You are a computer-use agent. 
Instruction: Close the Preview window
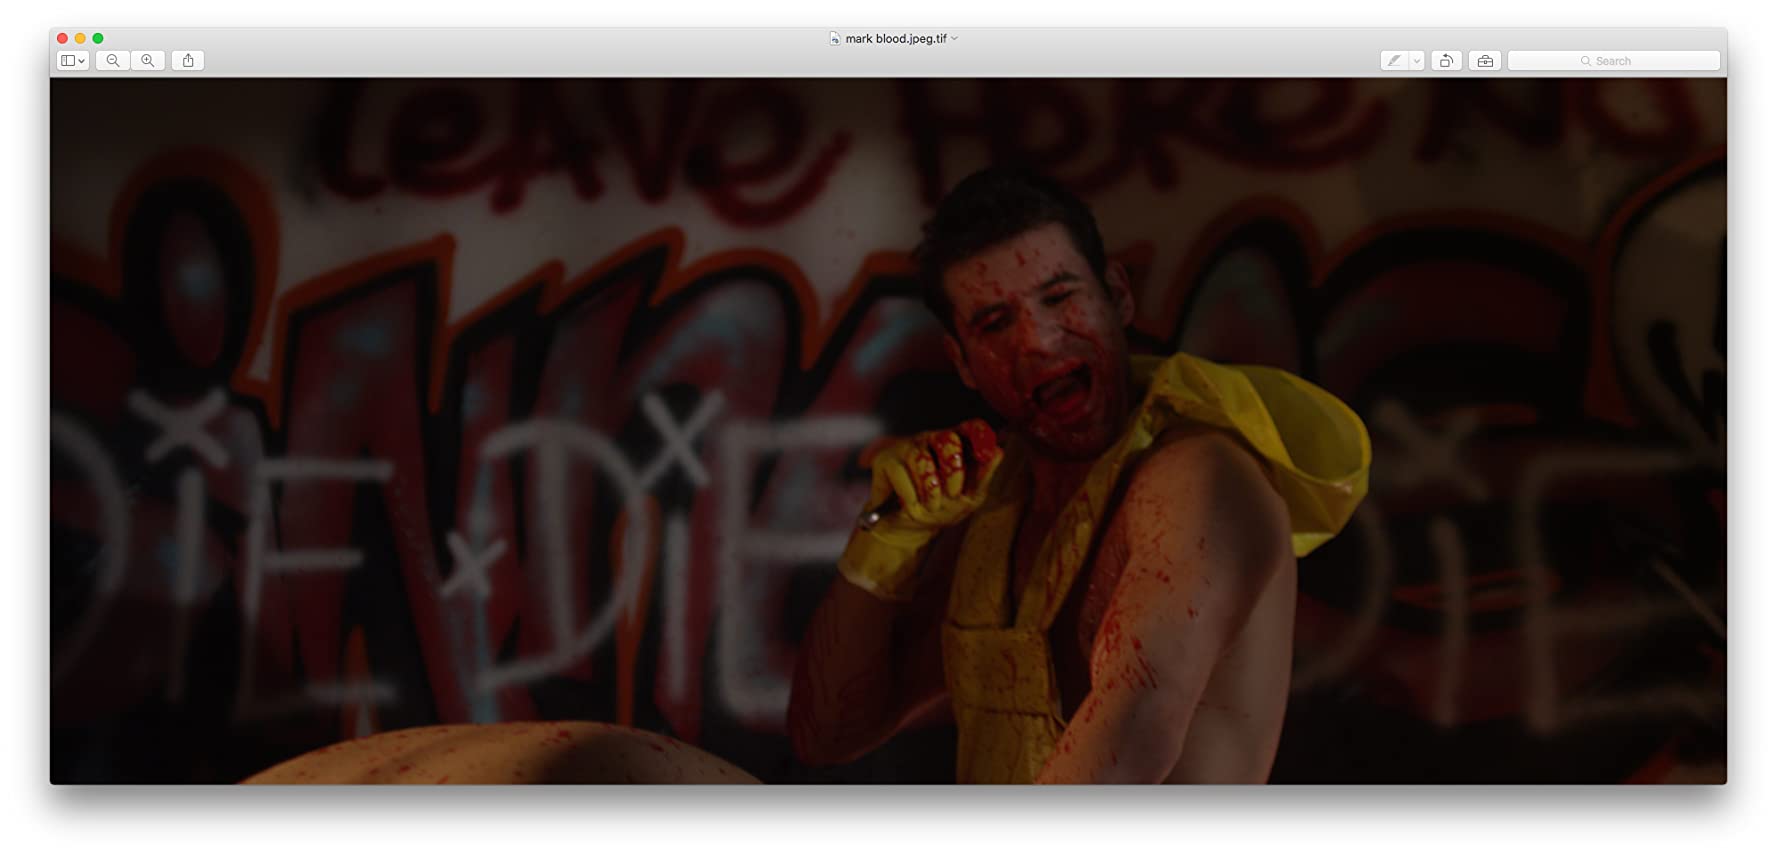(62, 38)
